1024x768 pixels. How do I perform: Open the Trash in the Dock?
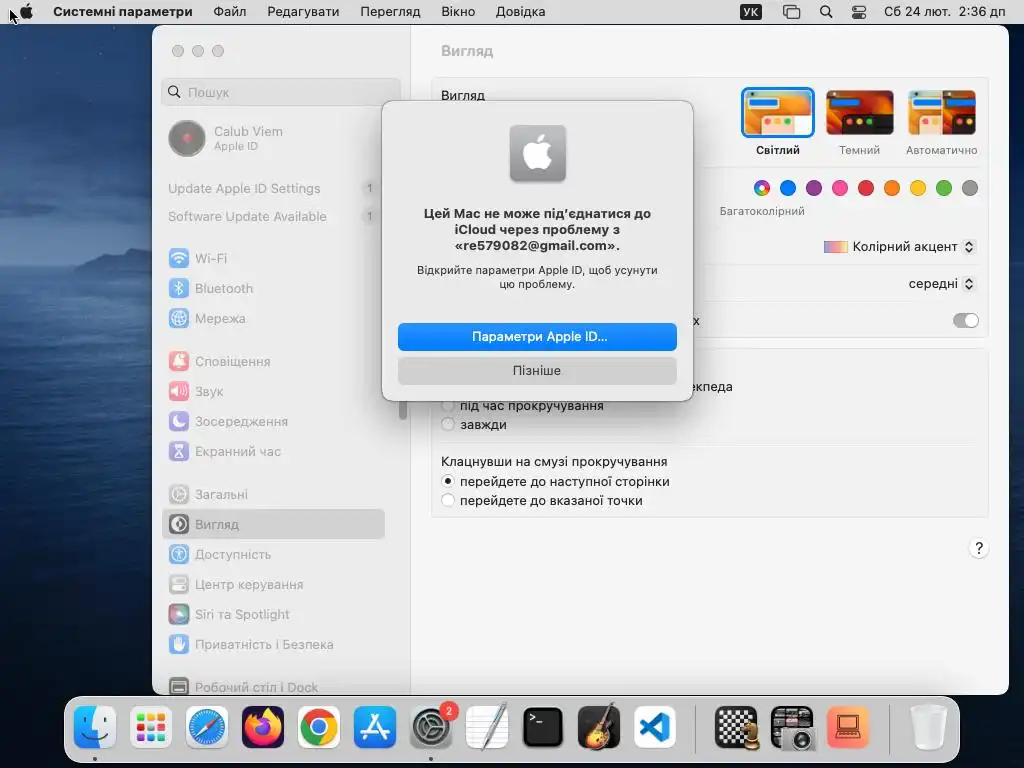coord(929,727)
